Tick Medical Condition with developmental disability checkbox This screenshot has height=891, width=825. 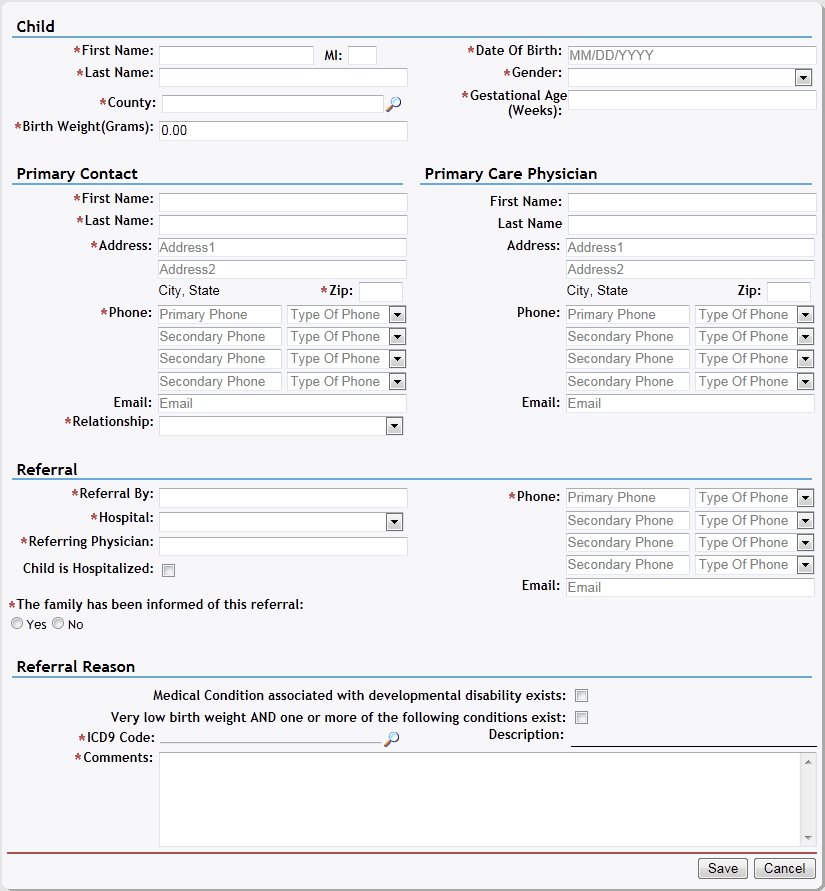pyautogui.click(x=580, y=696)
